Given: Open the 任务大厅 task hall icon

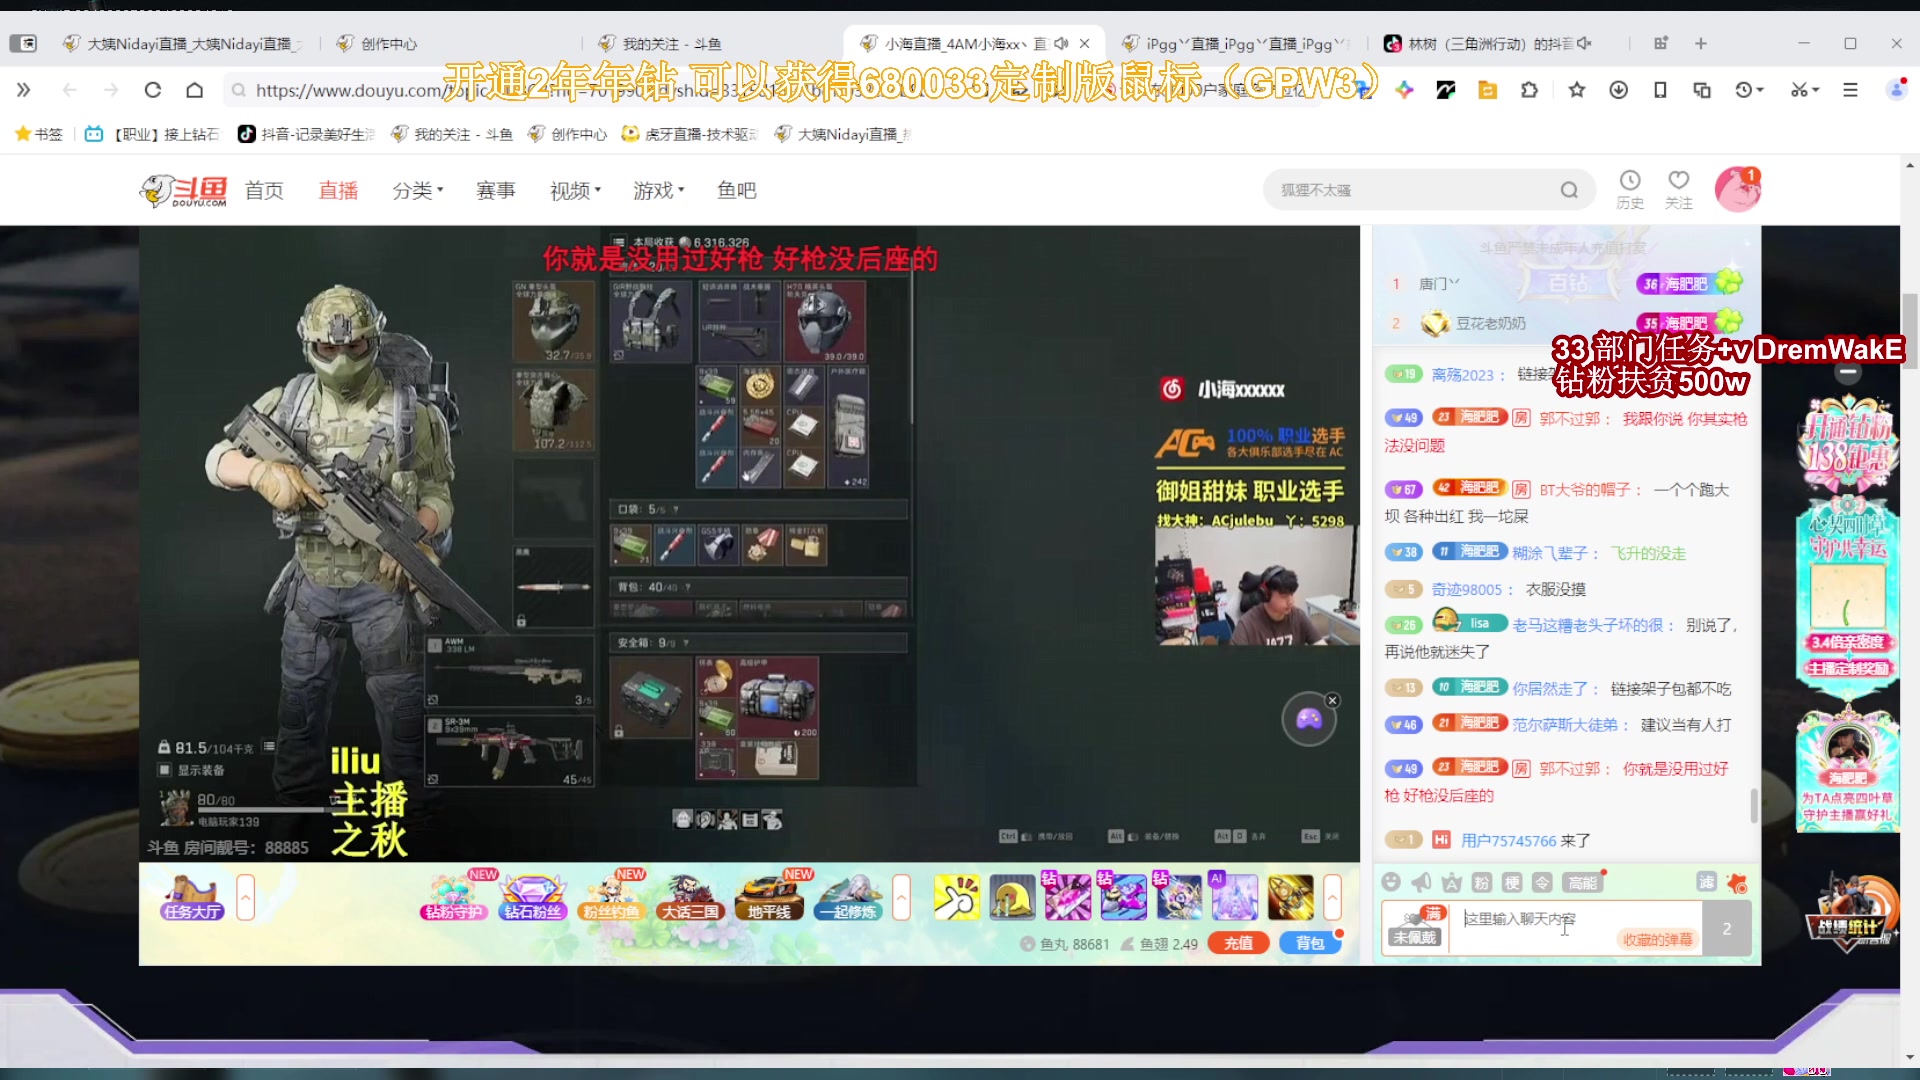Looking at the screenshot, I should pos(193,897).
